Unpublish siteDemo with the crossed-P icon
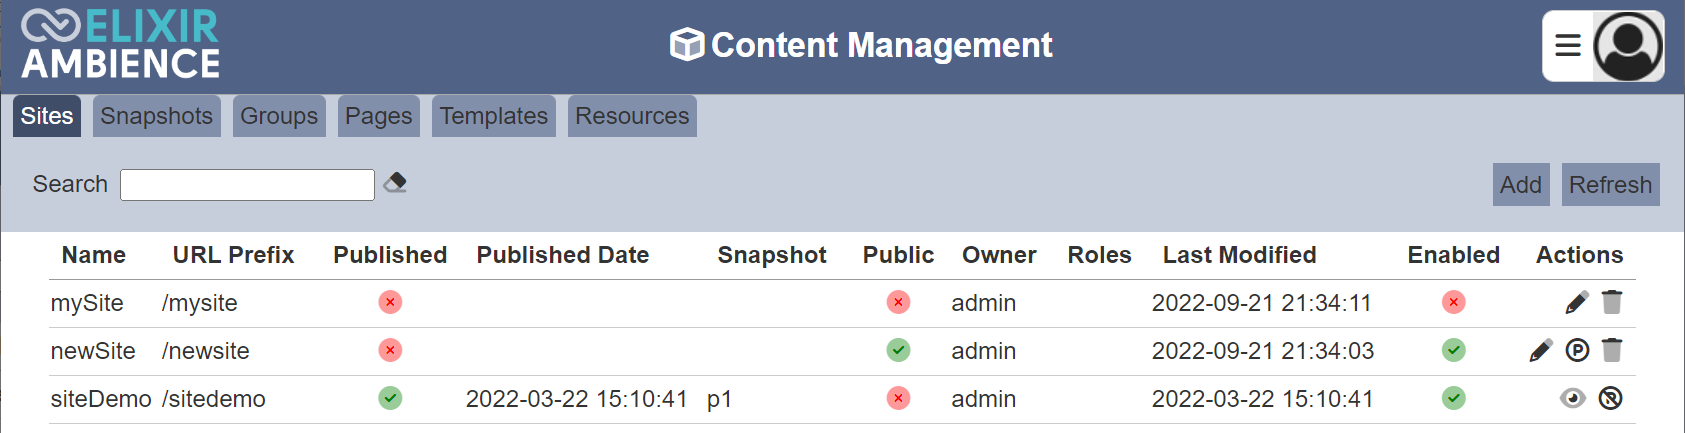 point(1610,398)
